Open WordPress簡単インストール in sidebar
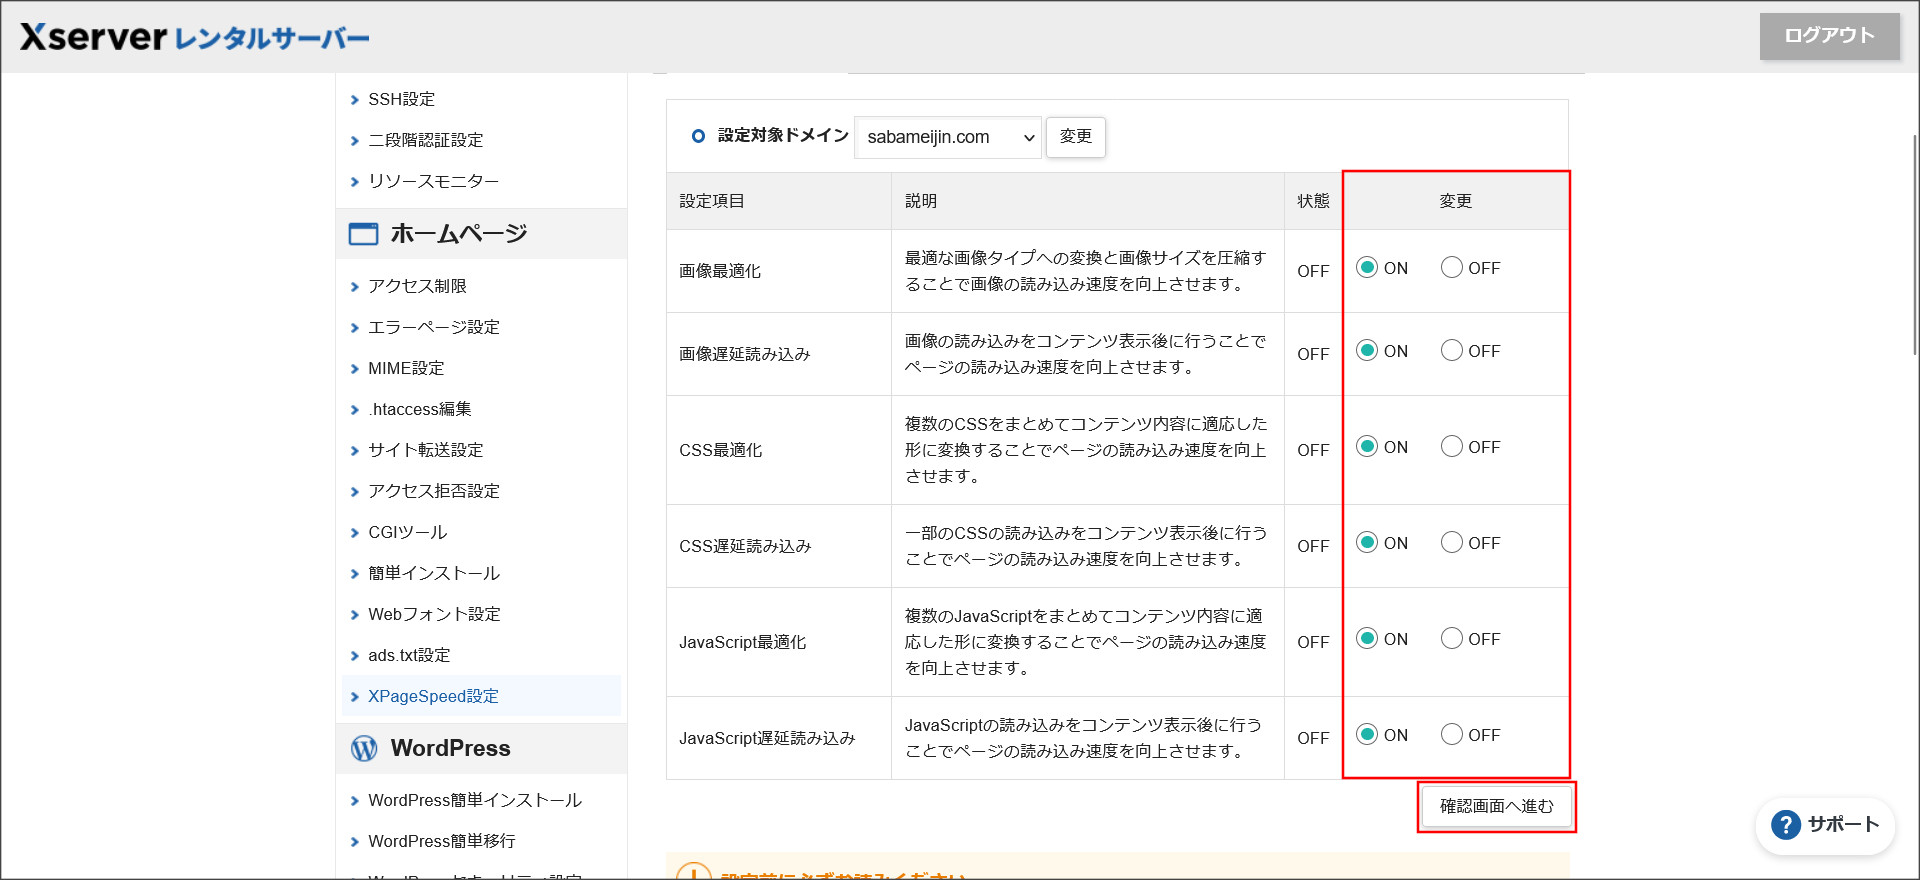 tap(475, 801)
